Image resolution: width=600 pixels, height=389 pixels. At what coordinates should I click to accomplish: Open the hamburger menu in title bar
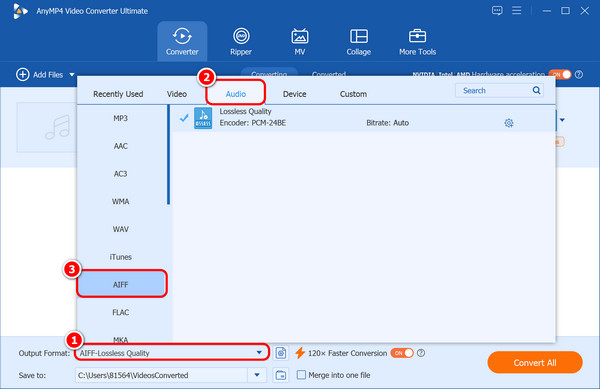click(x=517, y=10)
